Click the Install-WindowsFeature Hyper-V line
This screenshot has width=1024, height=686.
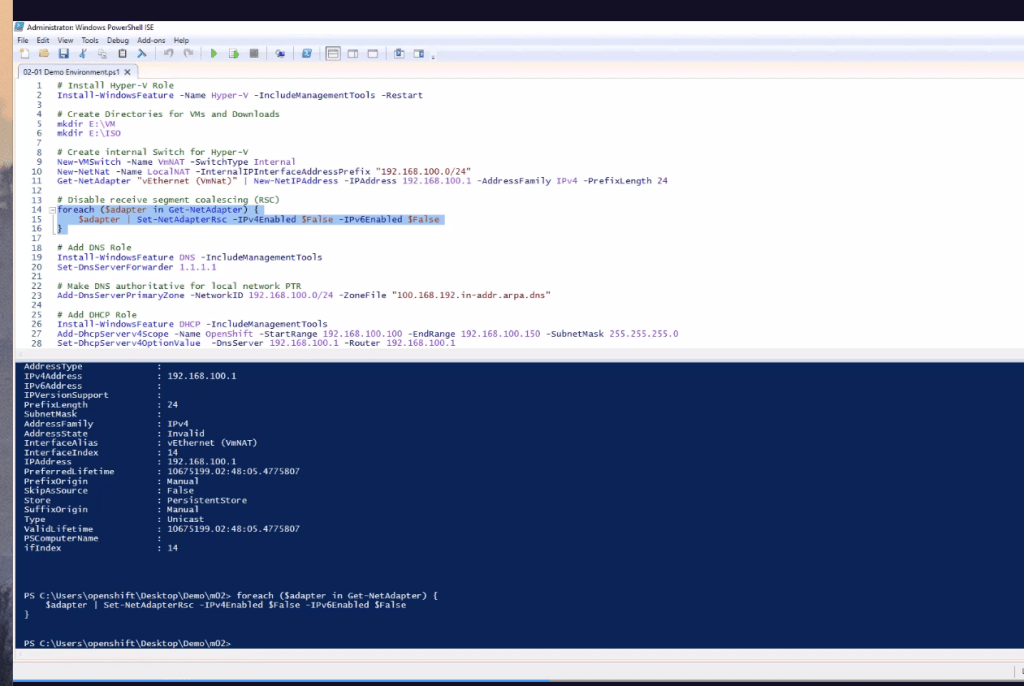click(x=240, y=95)
